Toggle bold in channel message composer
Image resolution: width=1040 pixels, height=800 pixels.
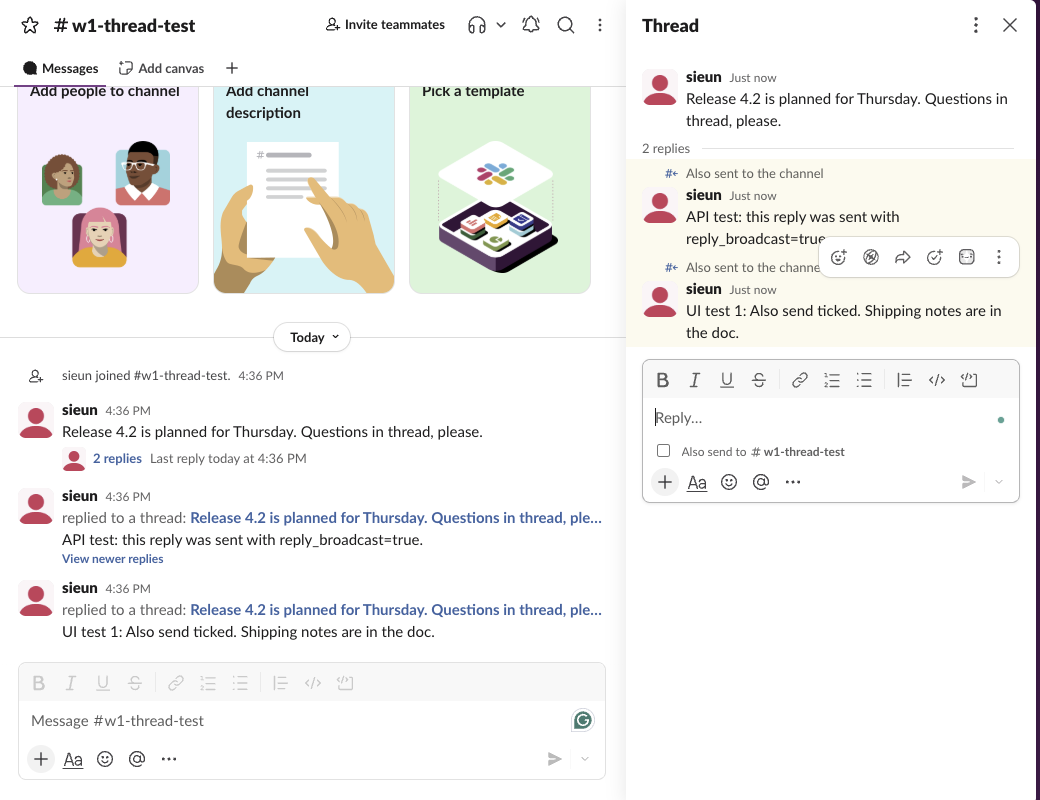[x=38, y=683]
